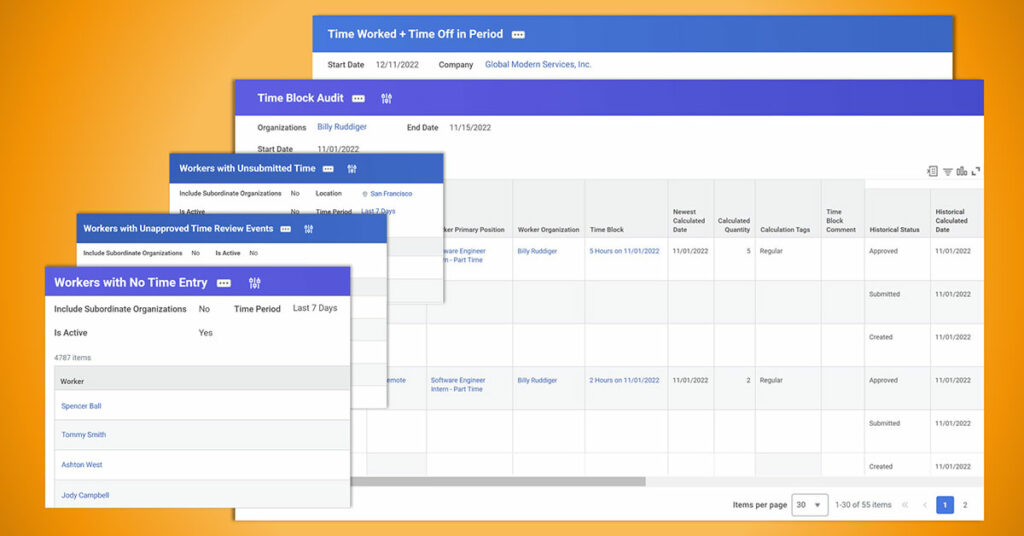Open filter settings icon in Time Block Audit header
The width and height of the screenshot is (1024, 536).
point(387,99)
